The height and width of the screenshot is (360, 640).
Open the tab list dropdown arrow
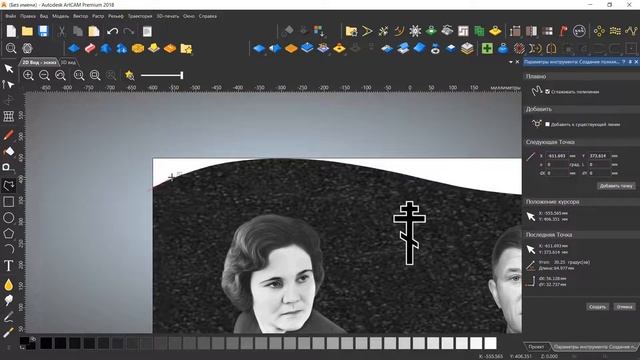pyautogui.click(x=511, y=62)
